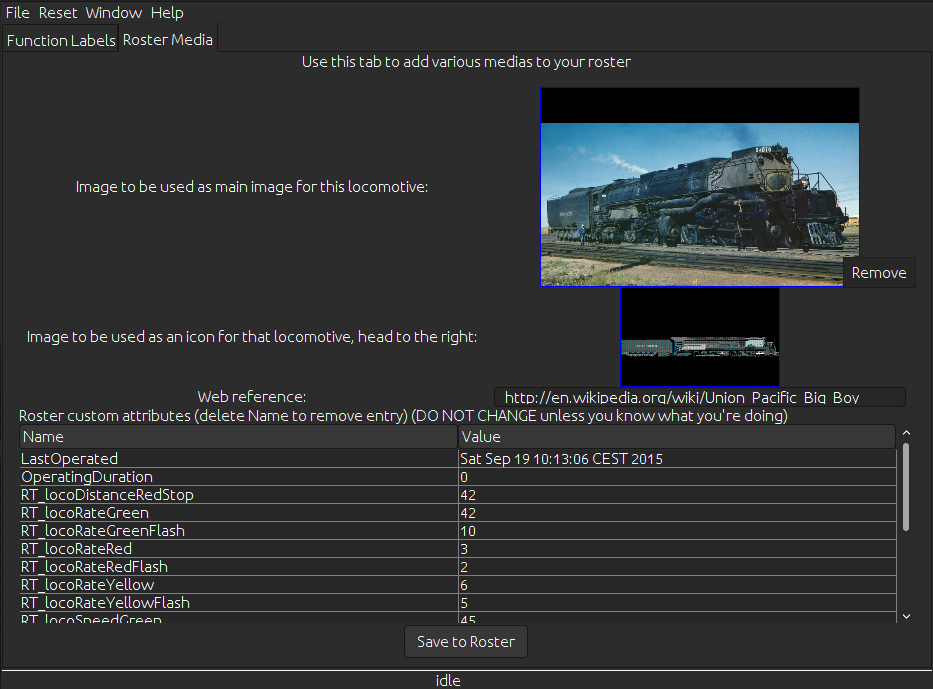Click the RT_locoRateGreenFlash name cell

[x=238, y=531]
